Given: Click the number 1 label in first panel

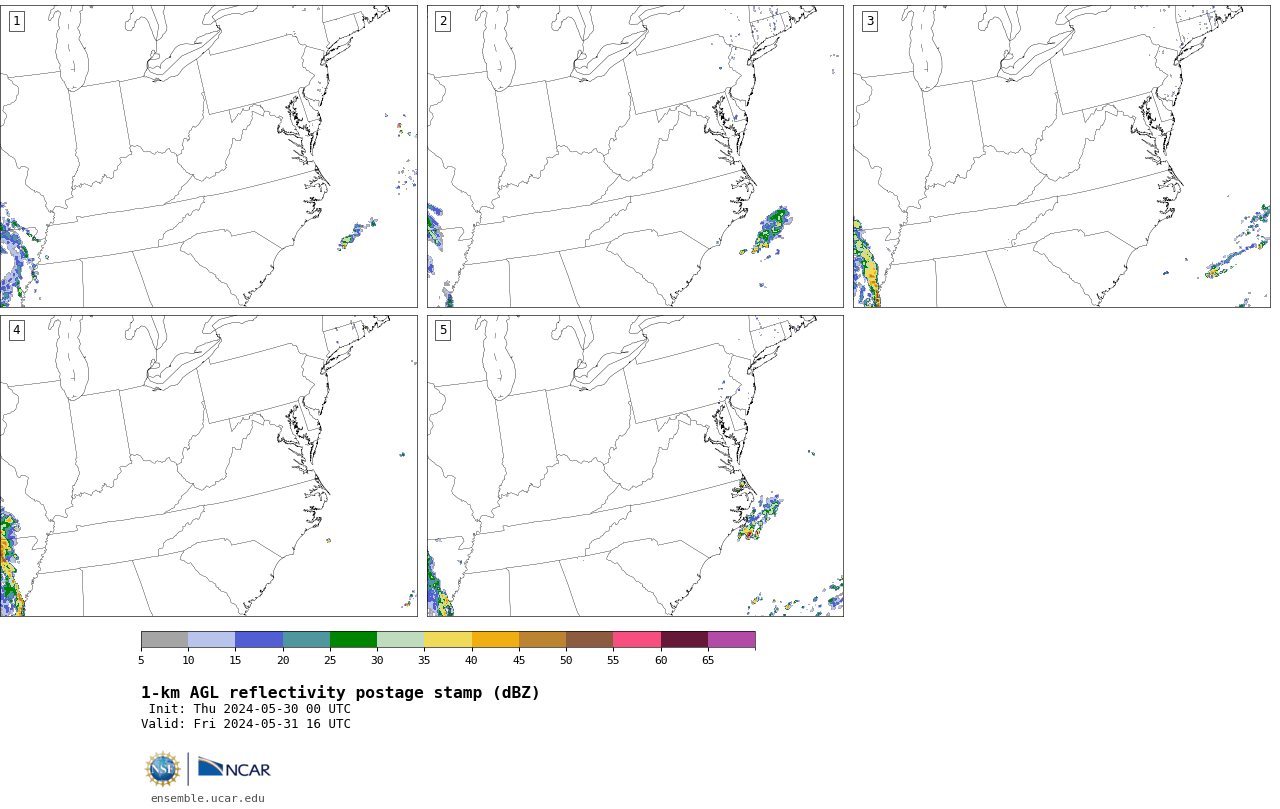Looking at the screenshot, I should click(16, 21).
